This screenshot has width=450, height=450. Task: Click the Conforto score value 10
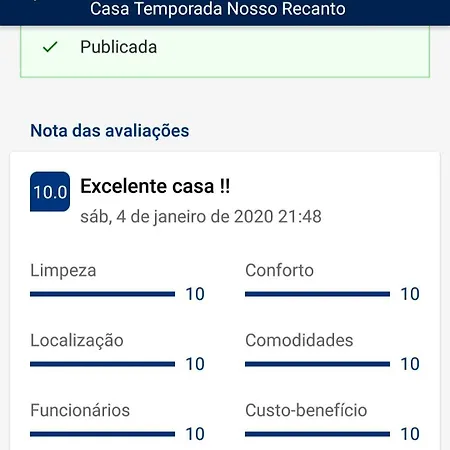point(410,294)
